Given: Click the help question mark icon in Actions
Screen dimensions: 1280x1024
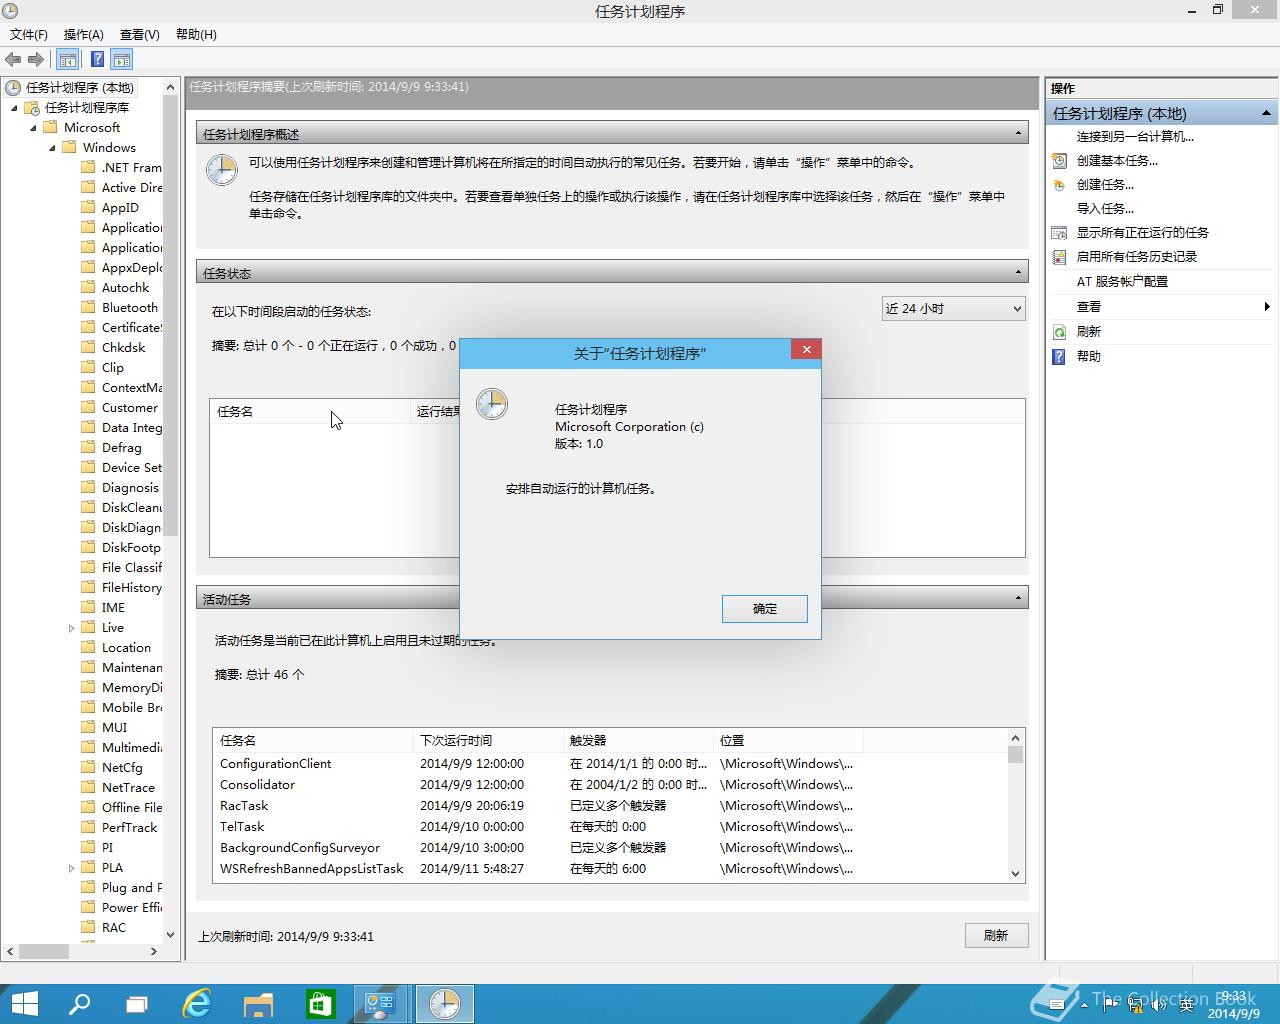Looking at the screenshot, I should [1059, 356].
